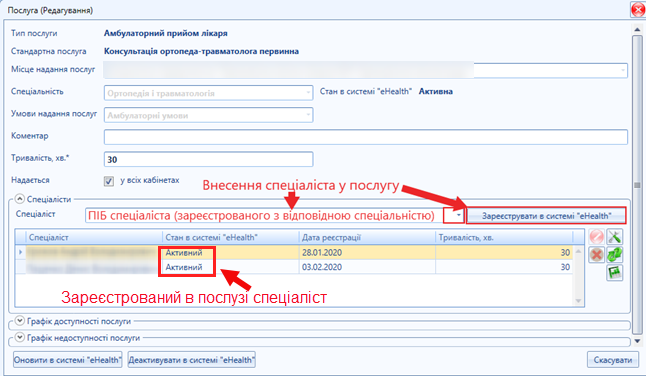Open the Спеціальність dropdown
The width and height of the screenshot is (646, 376).
pos(308,93)
